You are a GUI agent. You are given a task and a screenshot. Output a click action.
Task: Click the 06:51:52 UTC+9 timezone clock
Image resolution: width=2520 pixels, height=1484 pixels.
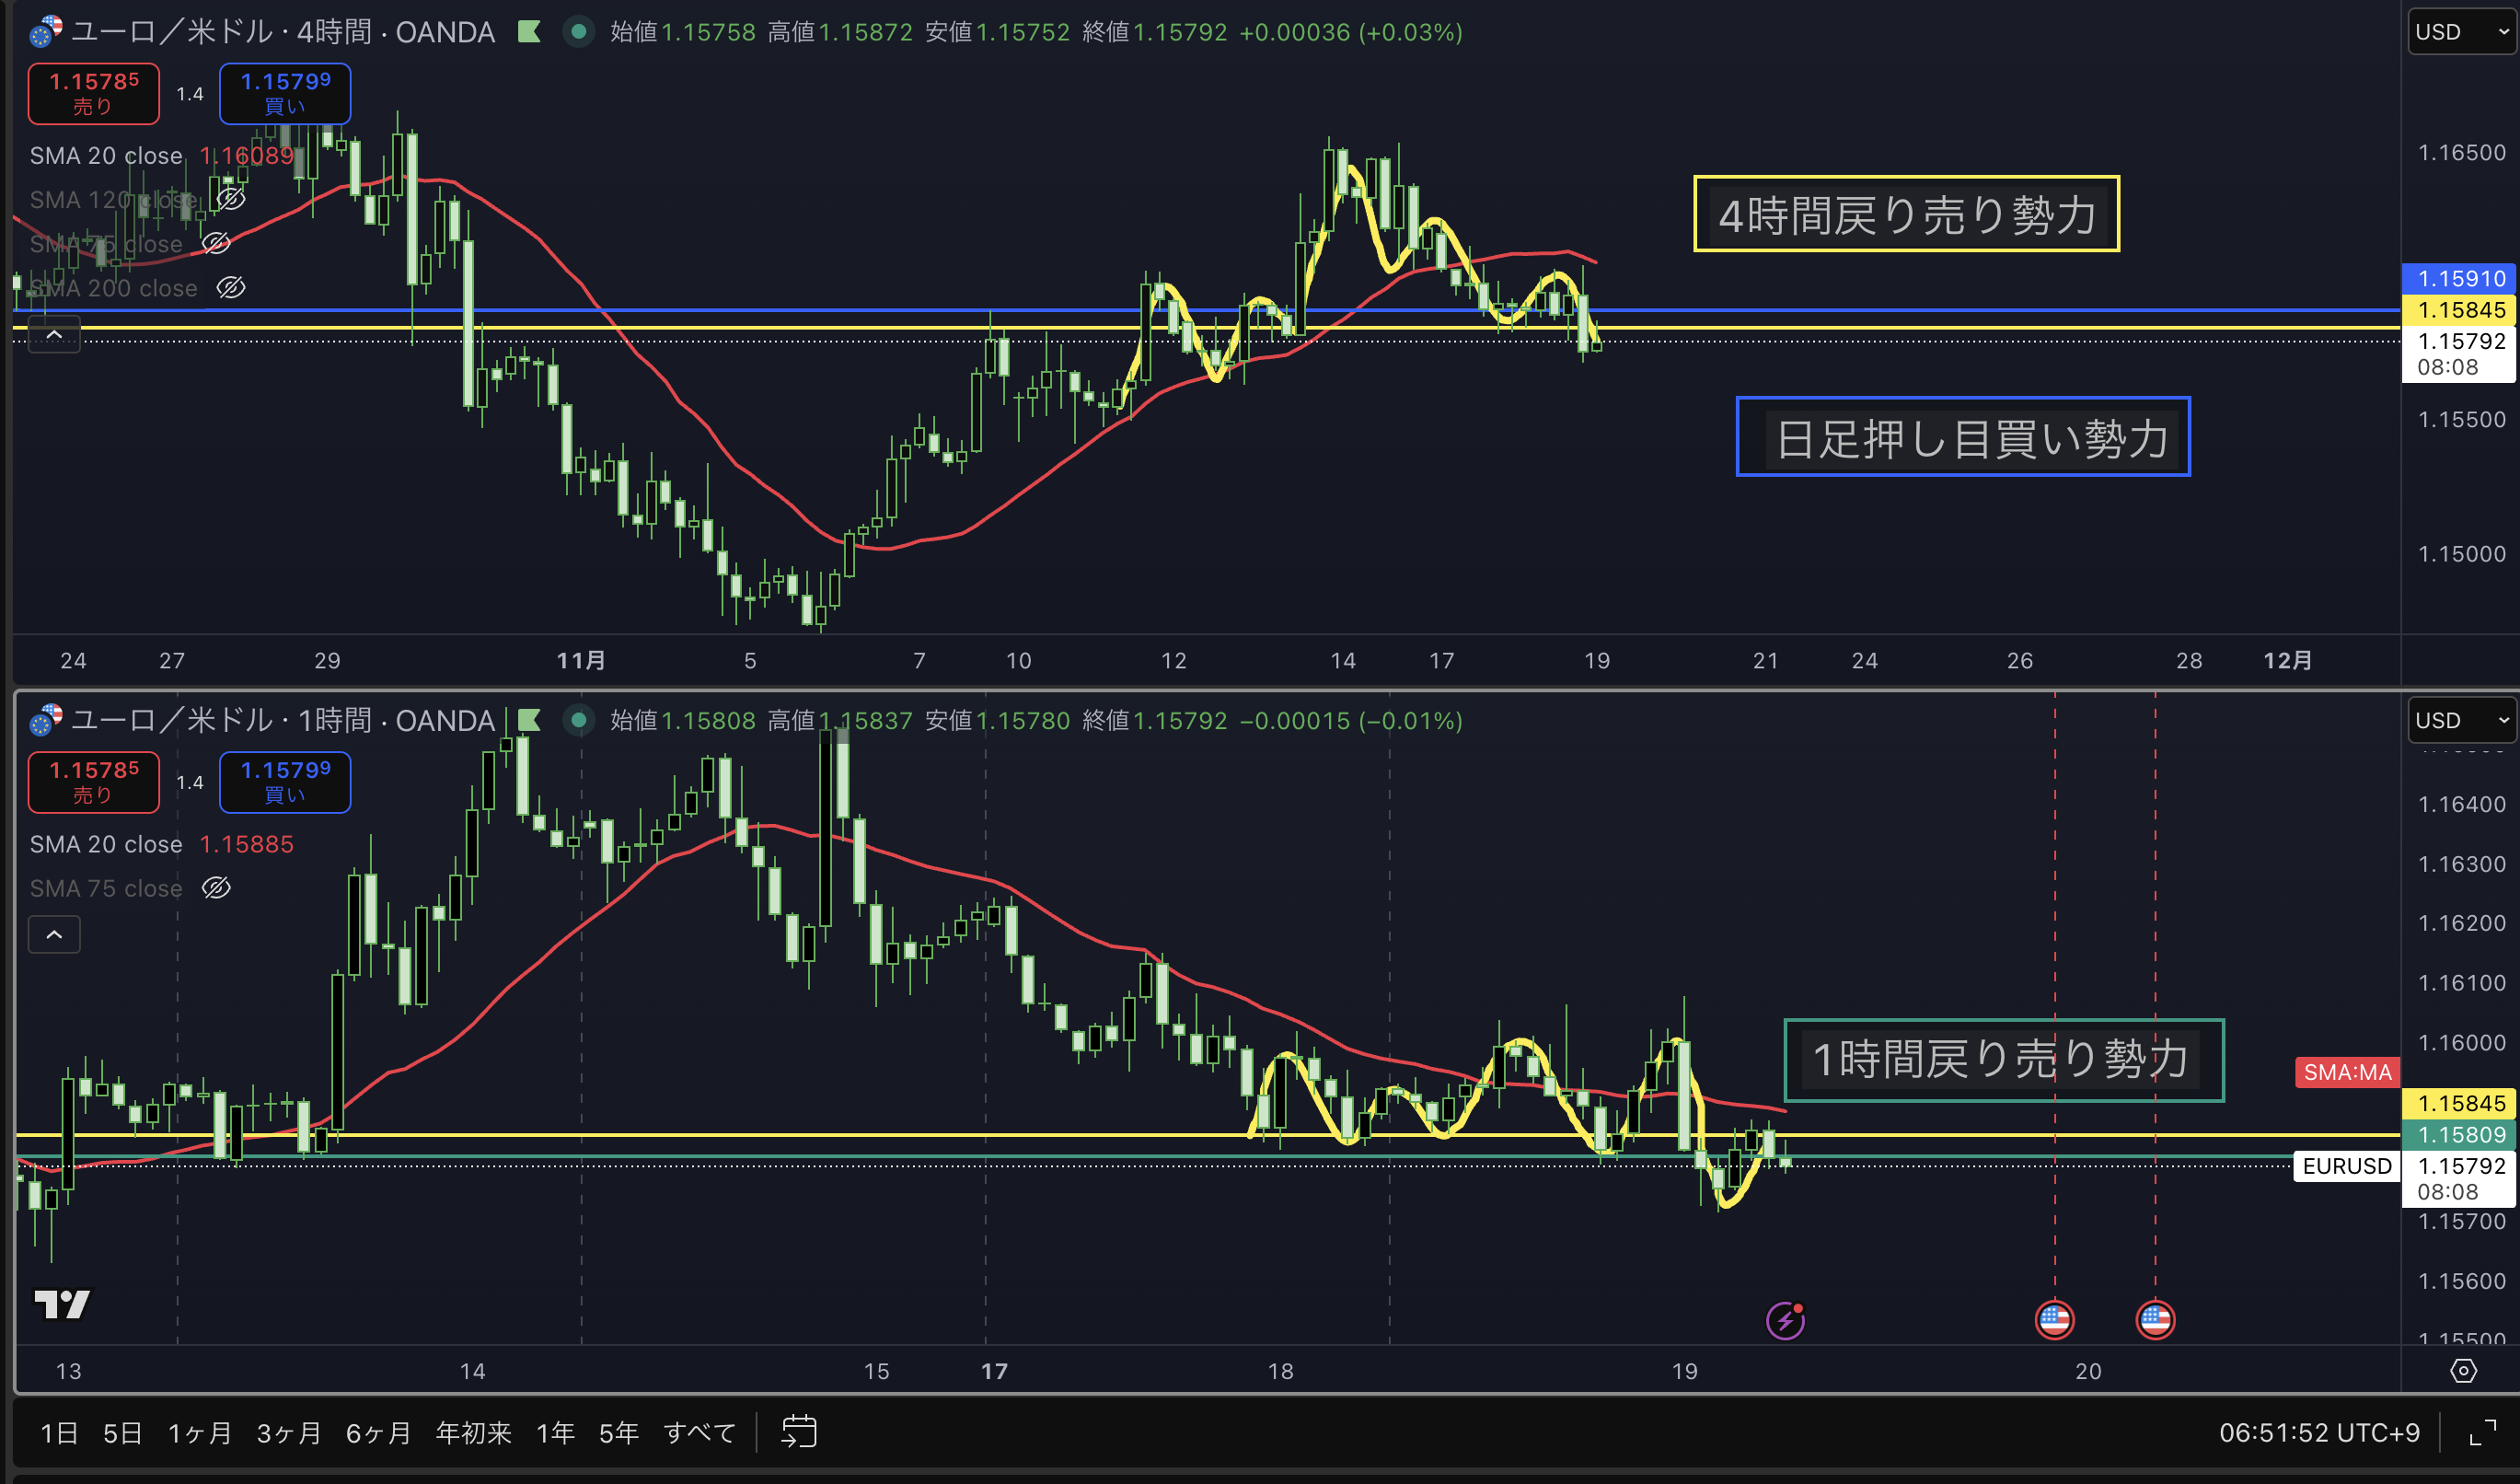[x=2318, y=1433]
